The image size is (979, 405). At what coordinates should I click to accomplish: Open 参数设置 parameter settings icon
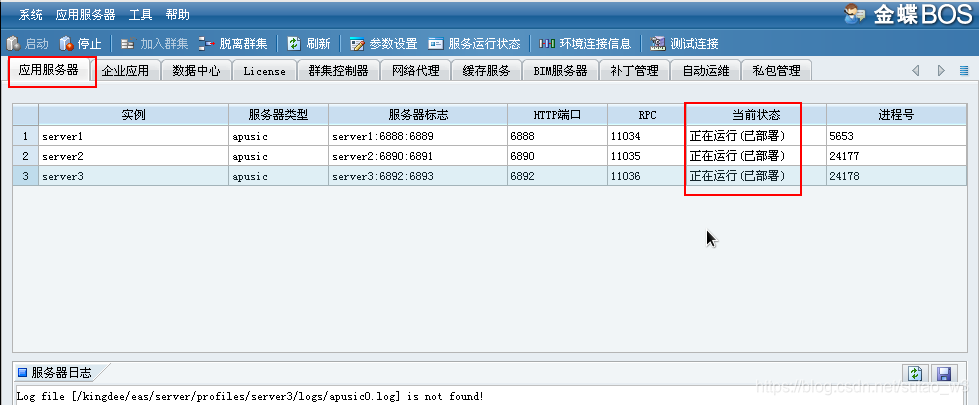click(x=357, y=44)
